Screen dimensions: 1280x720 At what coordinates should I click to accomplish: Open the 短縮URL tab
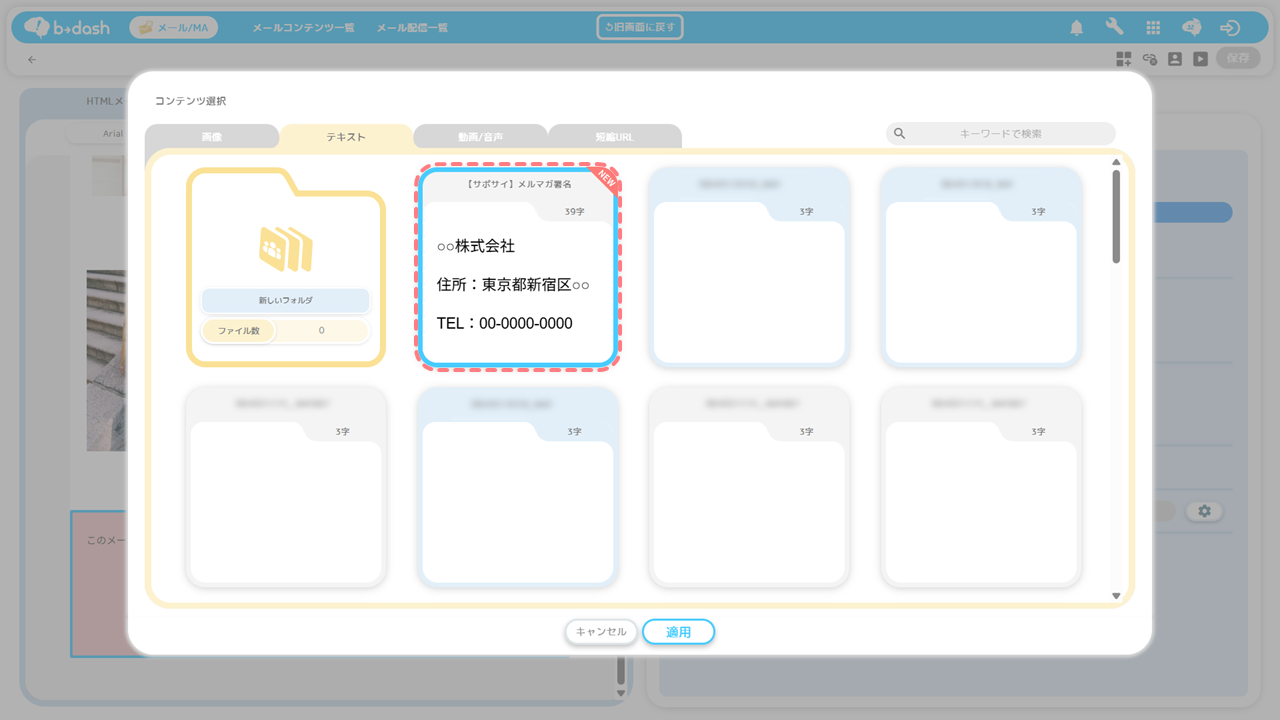pos(614,137)
